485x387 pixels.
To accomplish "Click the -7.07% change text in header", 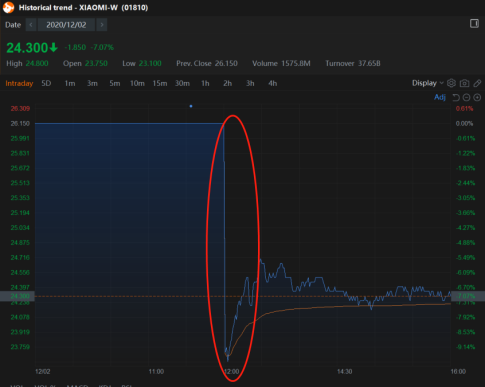I will [102, 47].
